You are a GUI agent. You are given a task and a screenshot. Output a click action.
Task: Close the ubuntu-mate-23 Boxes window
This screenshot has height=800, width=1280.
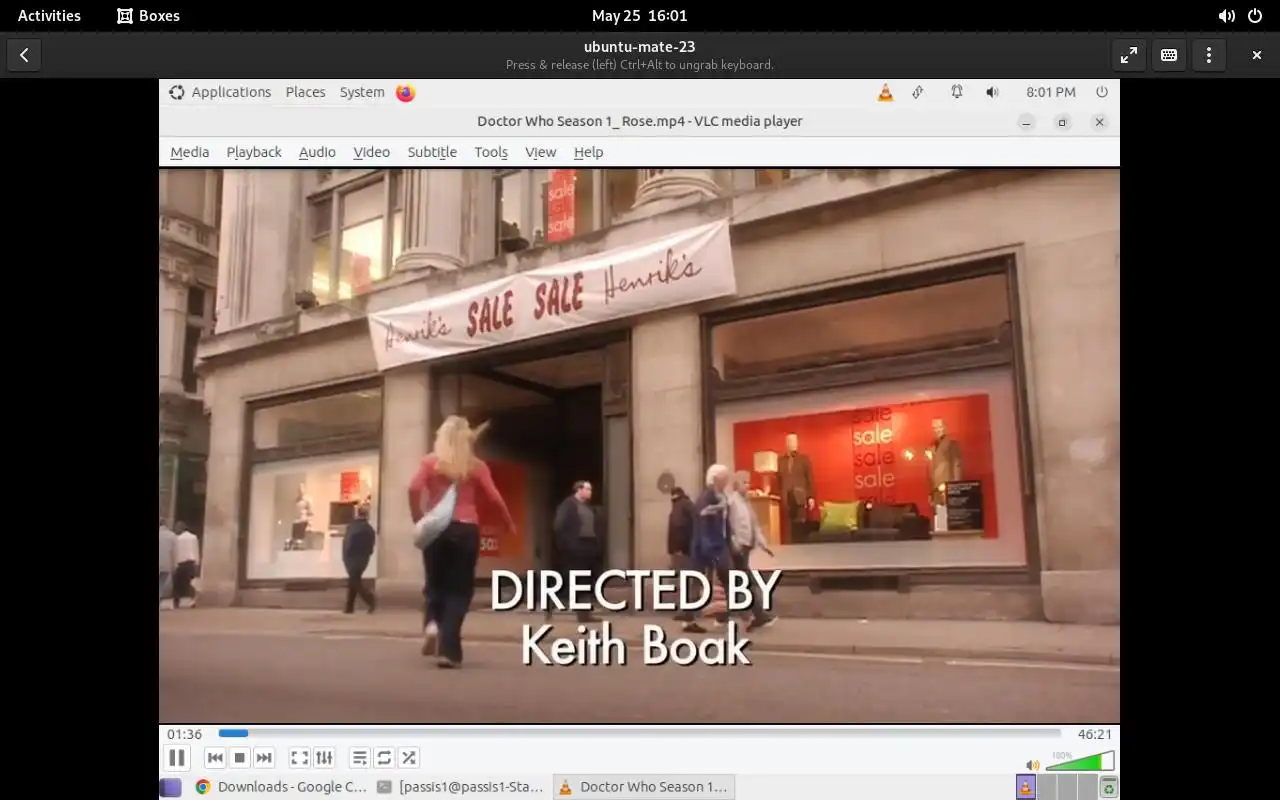pos(1257,55)
